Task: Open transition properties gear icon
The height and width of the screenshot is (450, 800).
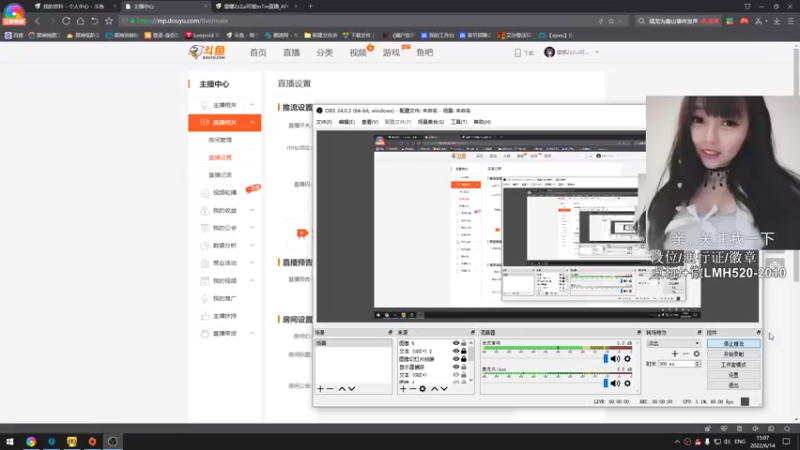Action: coord(696,354)
